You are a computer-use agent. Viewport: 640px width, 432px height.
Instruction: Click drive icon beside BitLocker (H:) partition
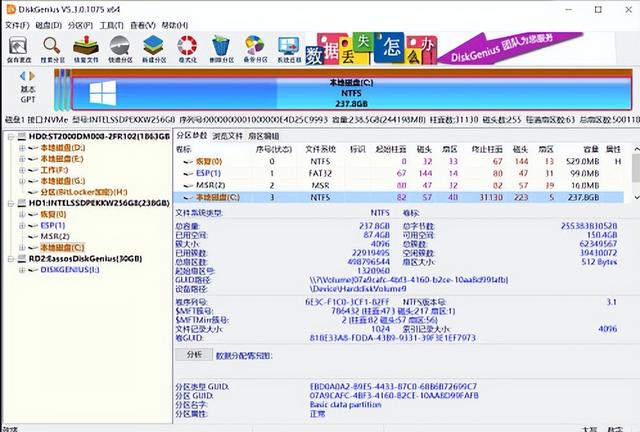point(33,192)
